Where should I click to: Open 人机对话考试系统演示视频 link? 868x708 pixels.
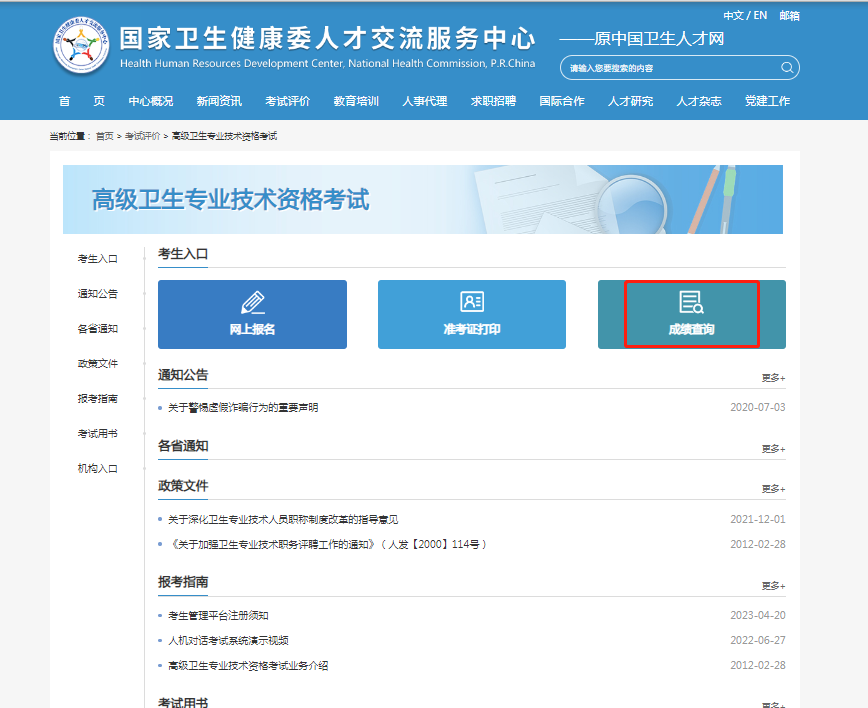click(x=228, y=640)
